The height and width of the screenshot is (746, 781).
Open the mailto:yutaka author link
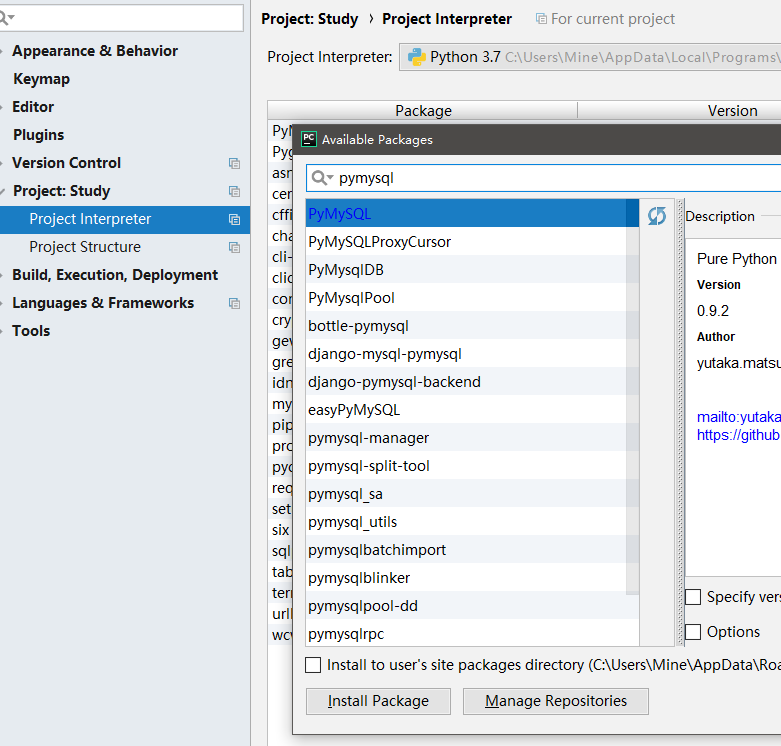point(739,417)
